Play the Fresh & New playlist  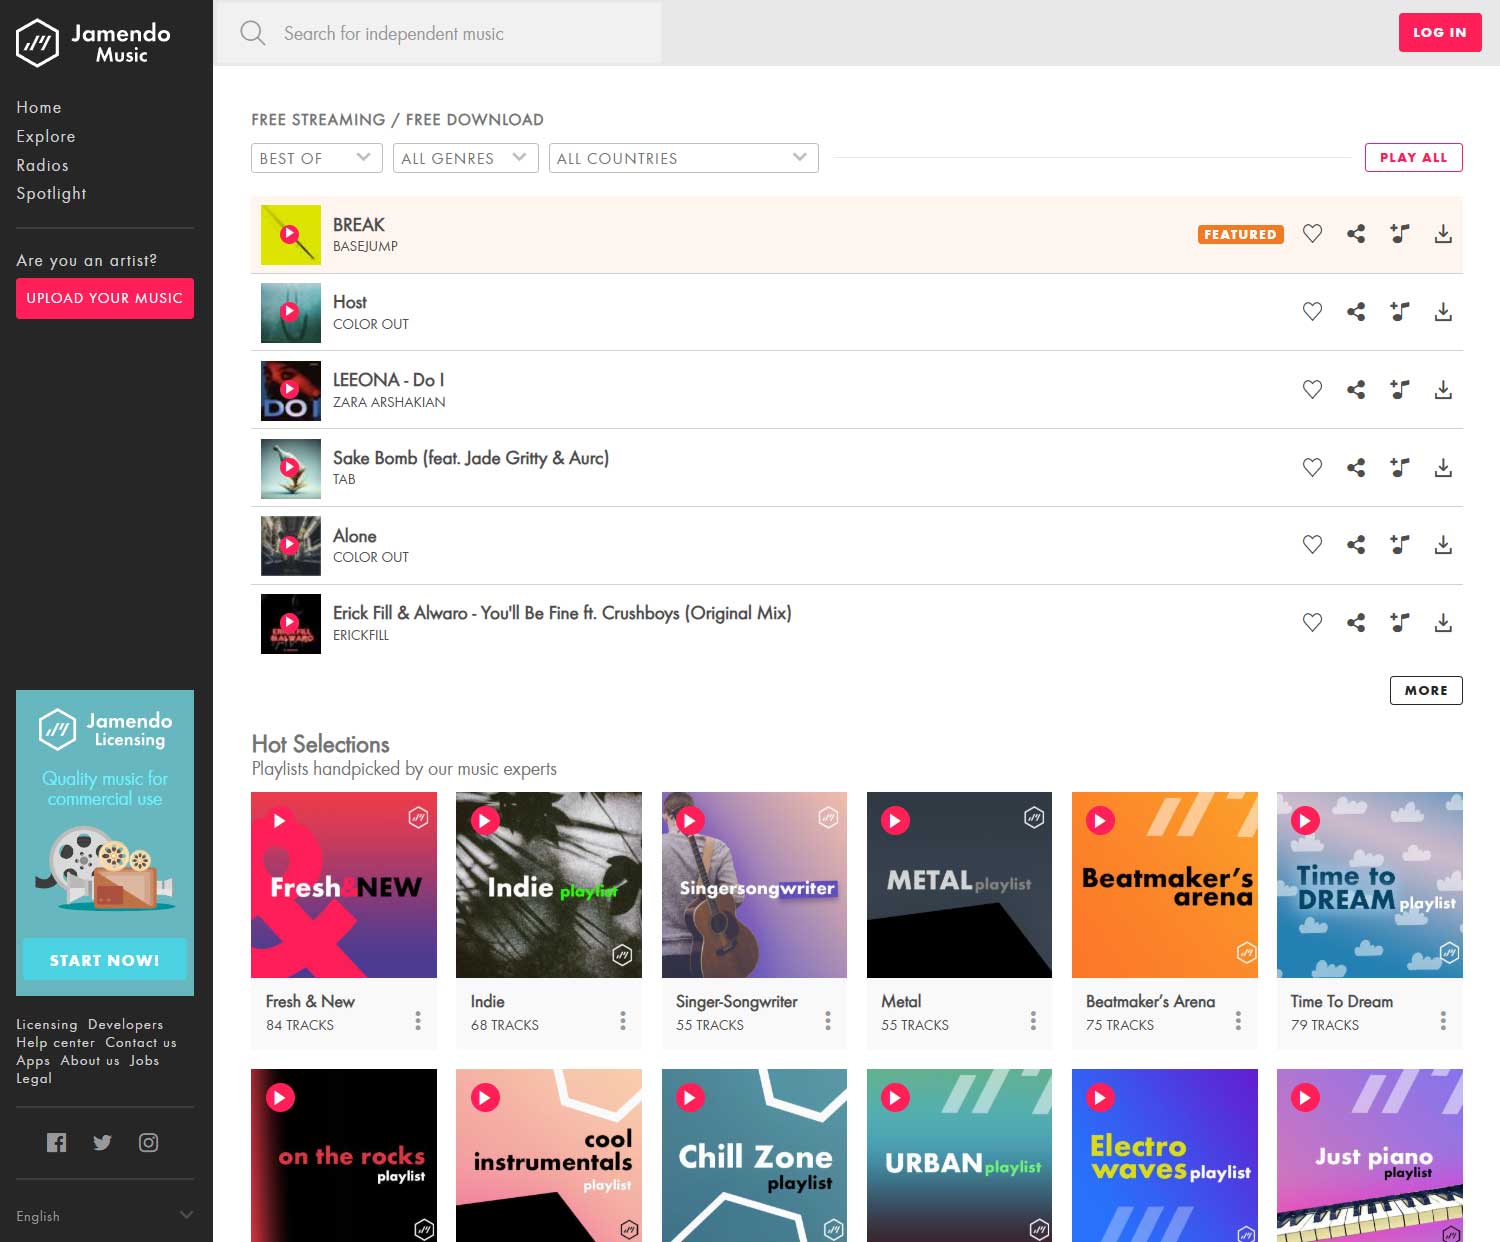point(280,820)
